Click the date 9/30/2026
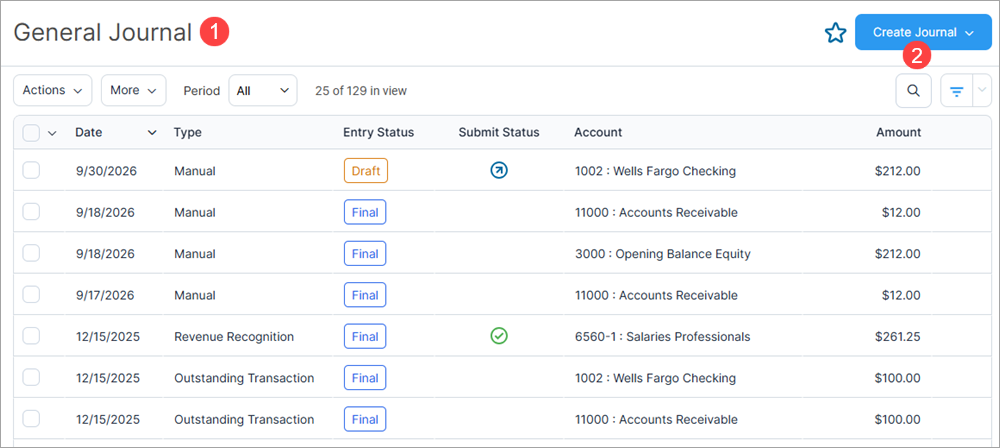 coord(106,171)
